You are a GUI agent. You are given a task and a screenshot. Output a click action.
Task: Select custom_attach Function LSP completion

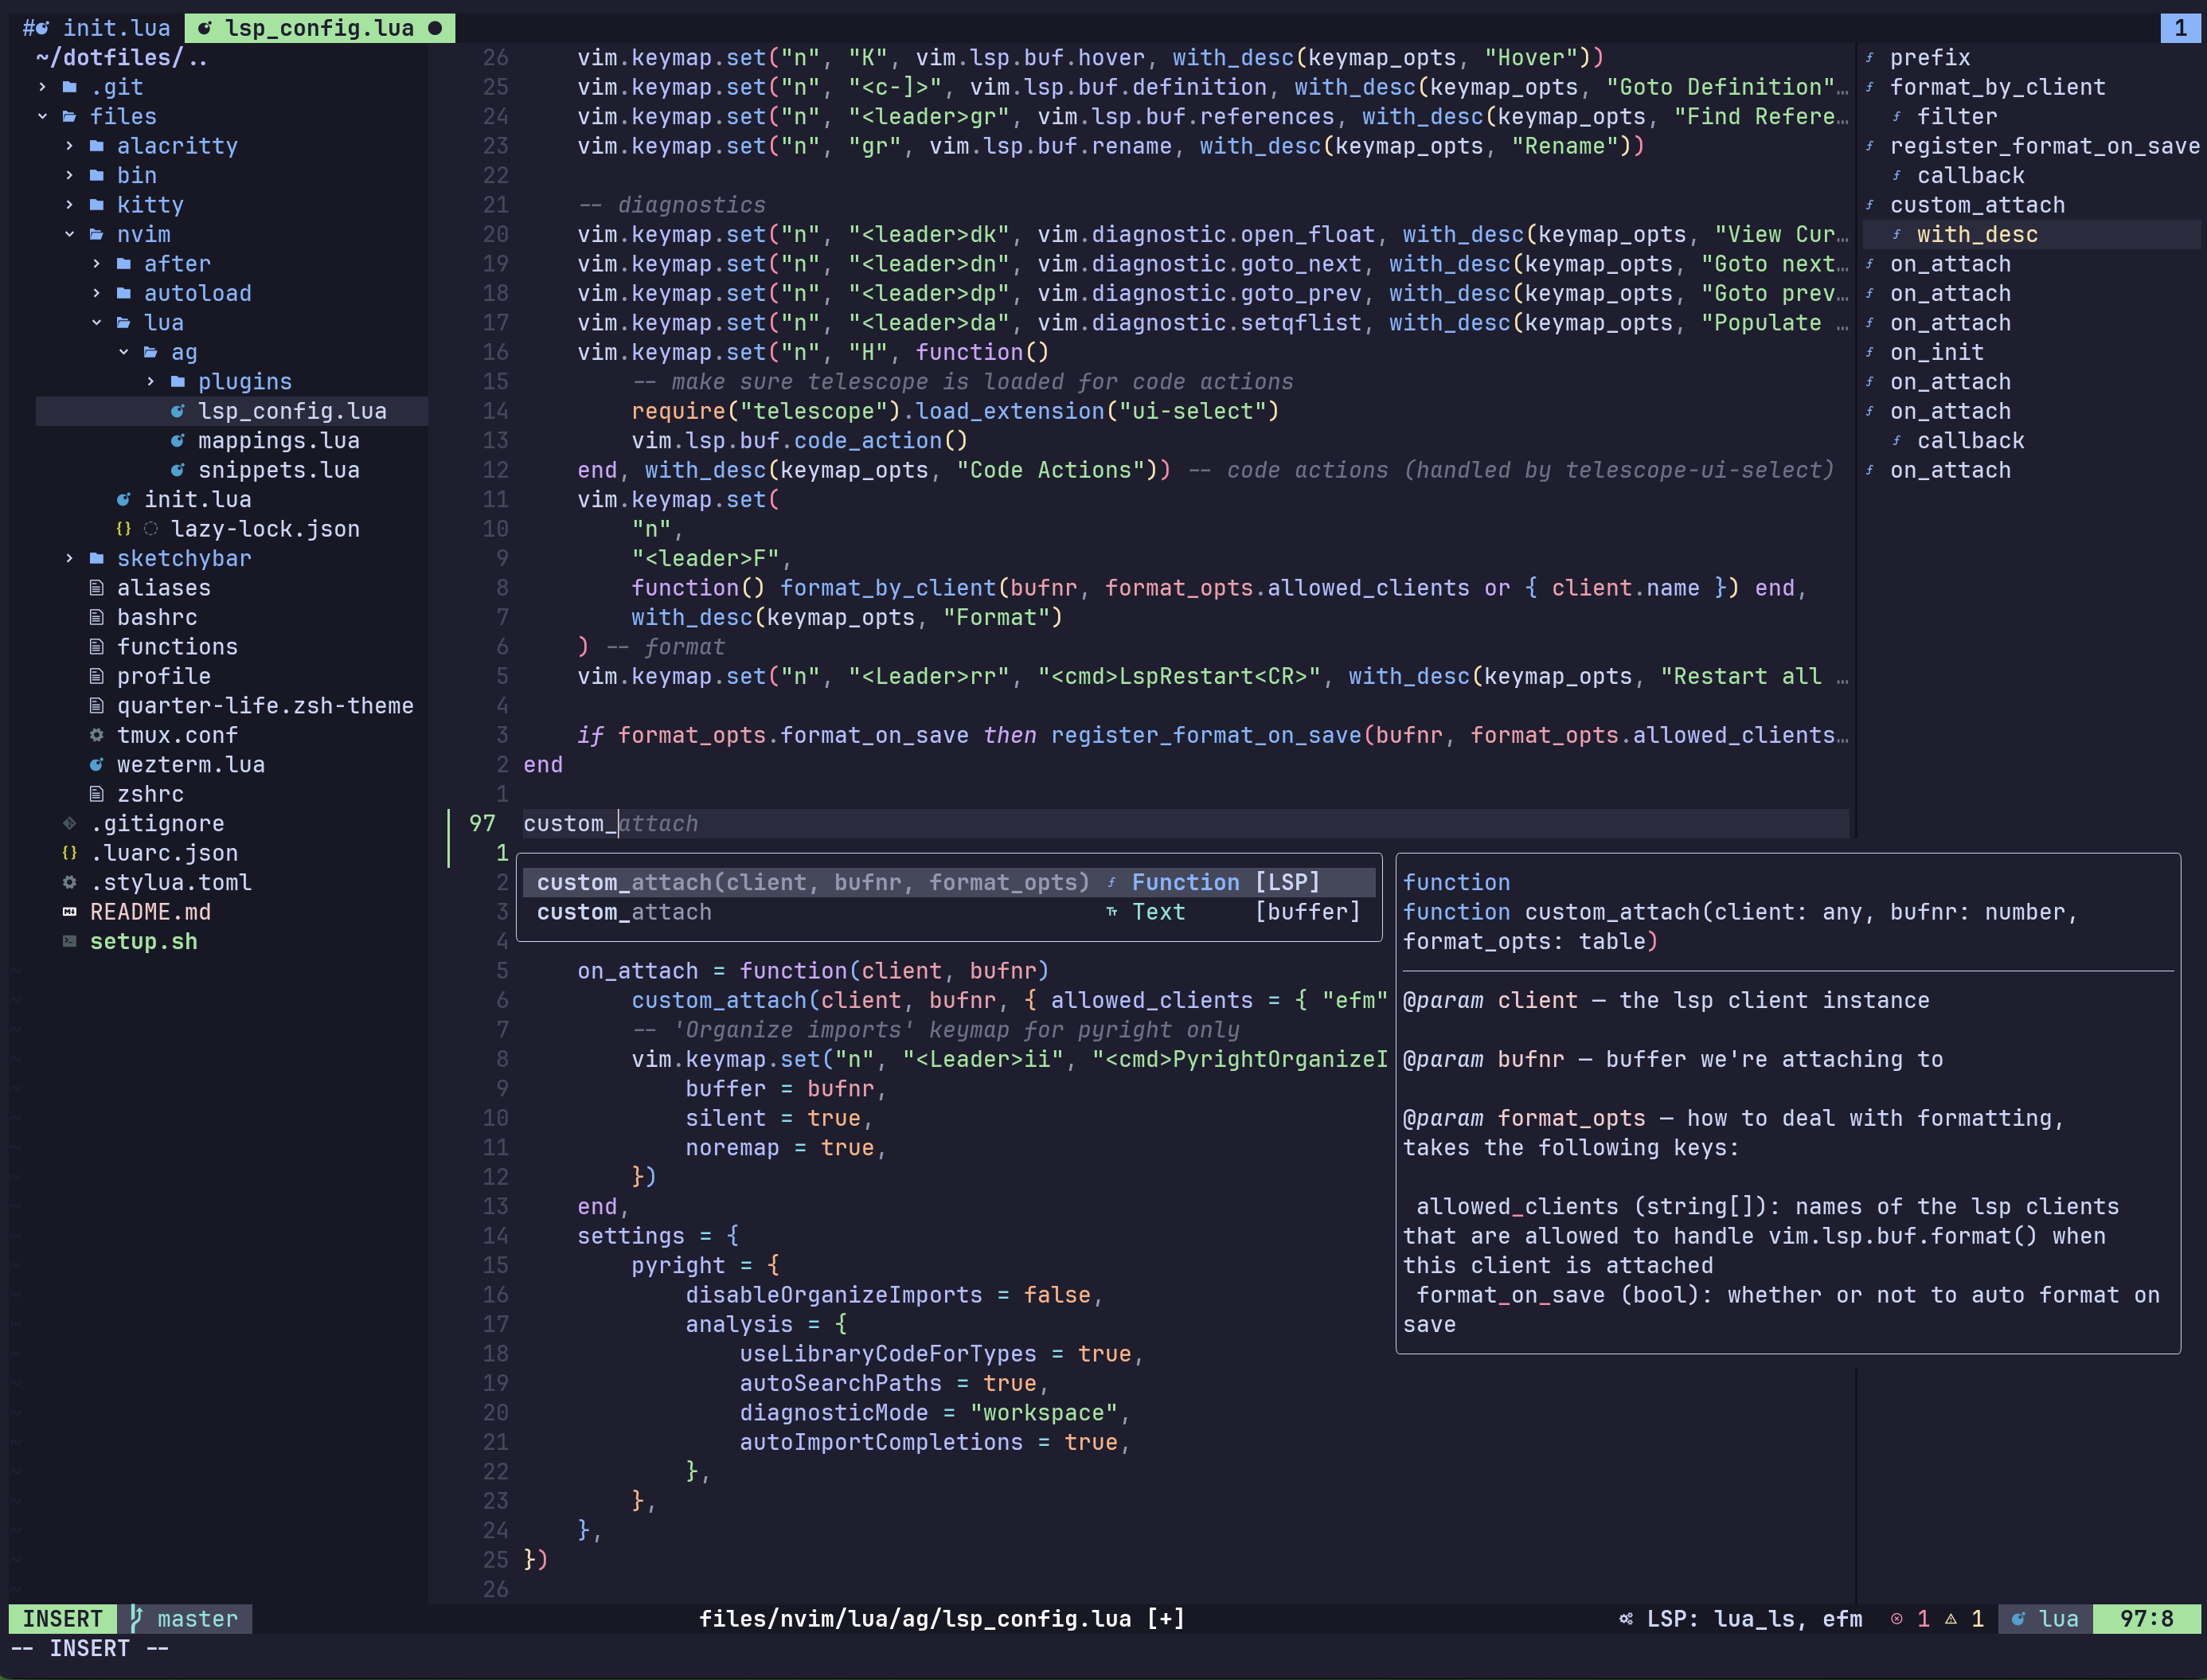tap(949, 882)
